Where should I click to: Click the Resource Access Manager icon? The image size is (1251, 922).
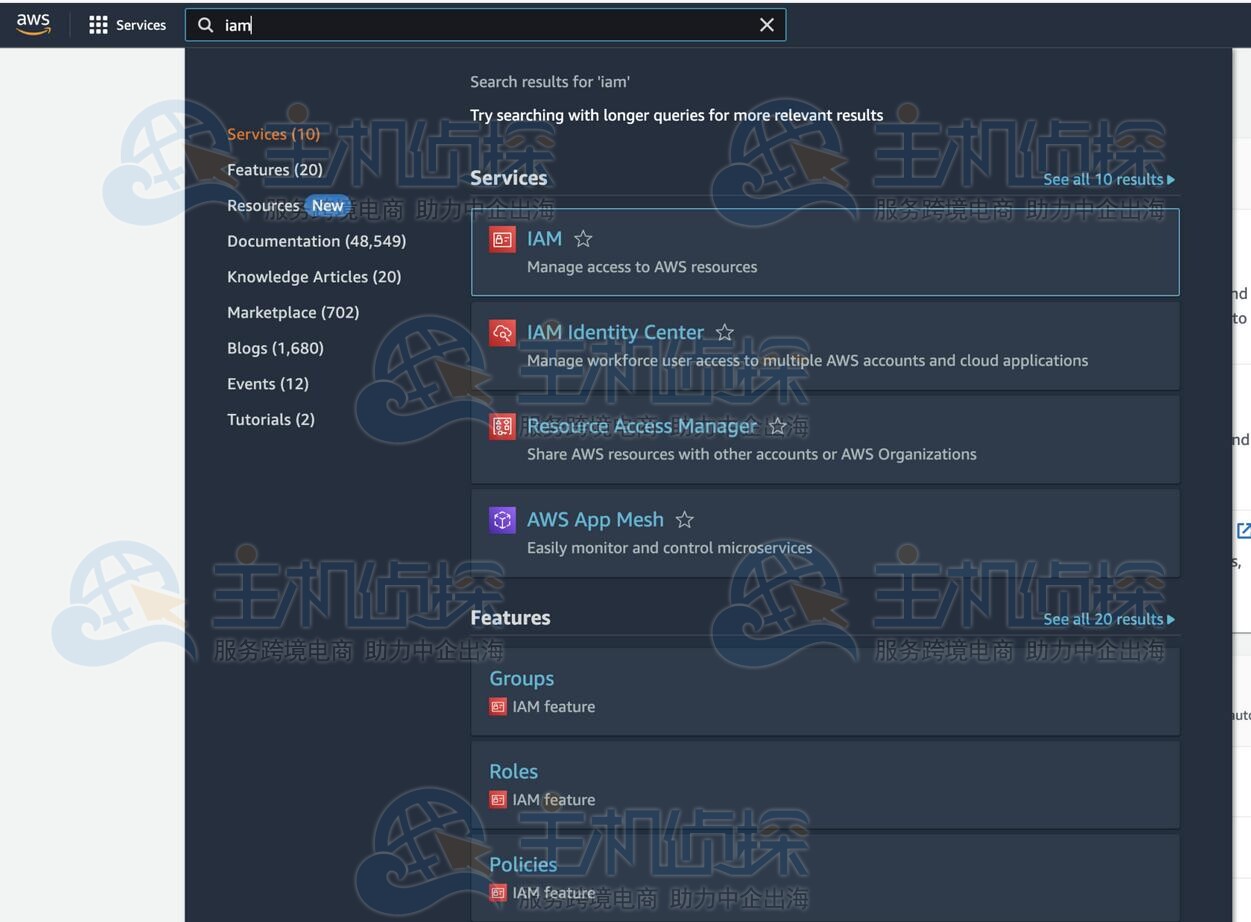pos(502,427)
